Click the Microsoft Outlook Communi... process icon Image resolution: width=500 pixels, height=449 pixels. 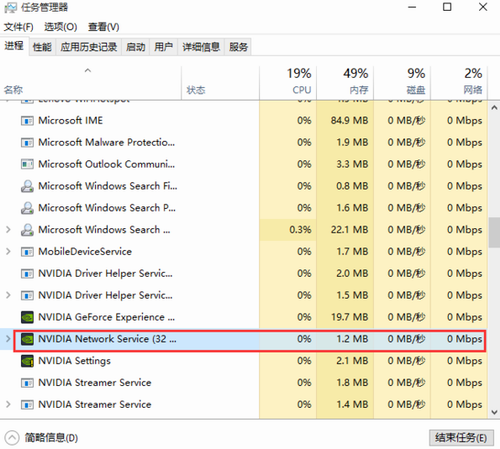(27, 164)
